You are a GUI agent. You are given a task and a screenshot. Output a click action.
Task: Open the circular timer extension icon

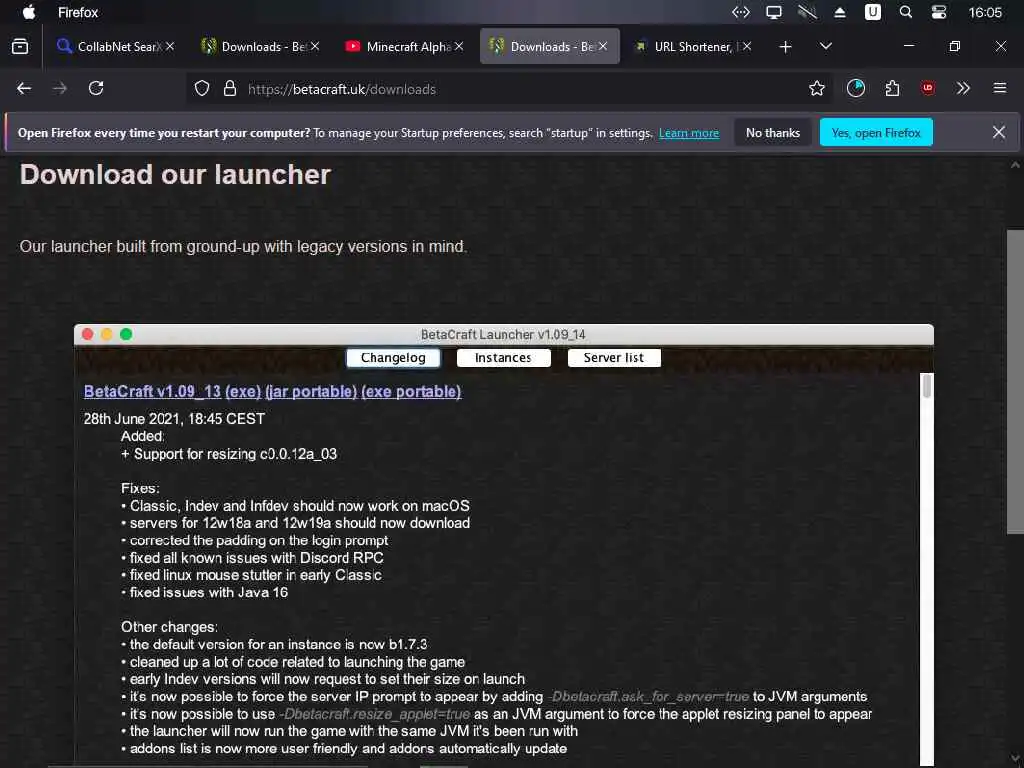(856, 88)
